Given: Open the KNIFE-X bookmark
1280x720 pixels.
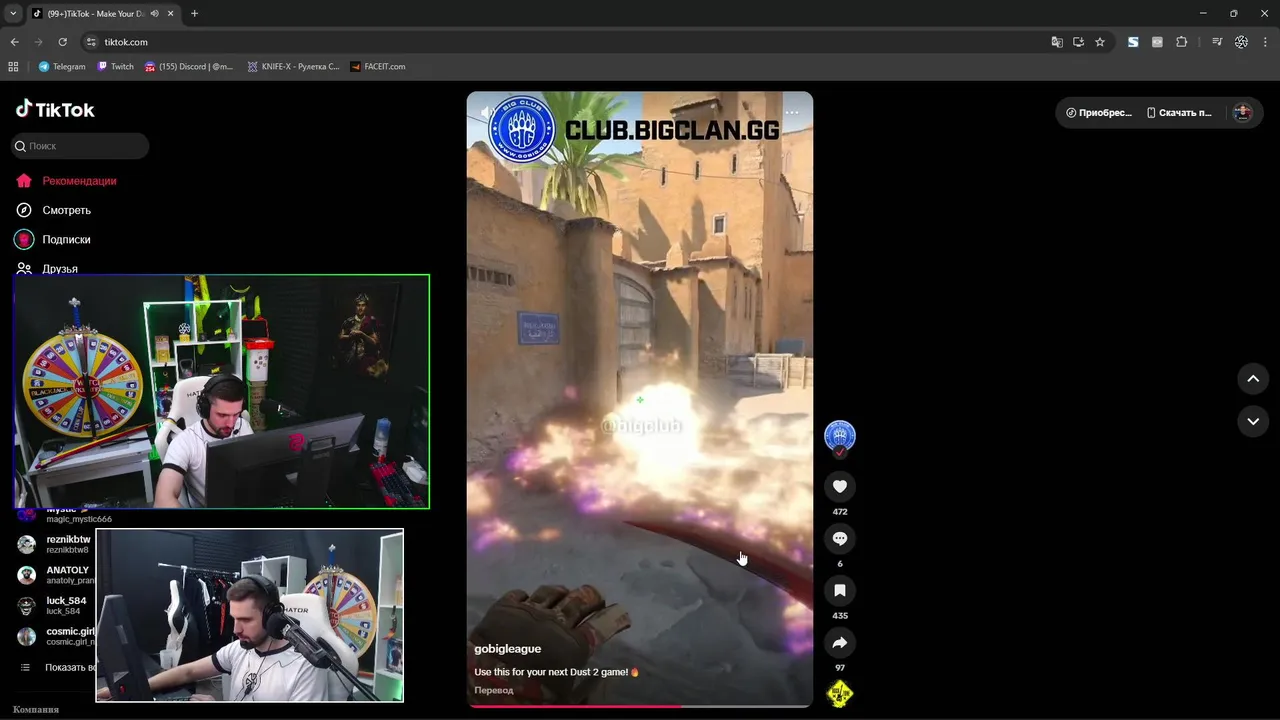Looking at the screenshot, I should coord(293,67).
